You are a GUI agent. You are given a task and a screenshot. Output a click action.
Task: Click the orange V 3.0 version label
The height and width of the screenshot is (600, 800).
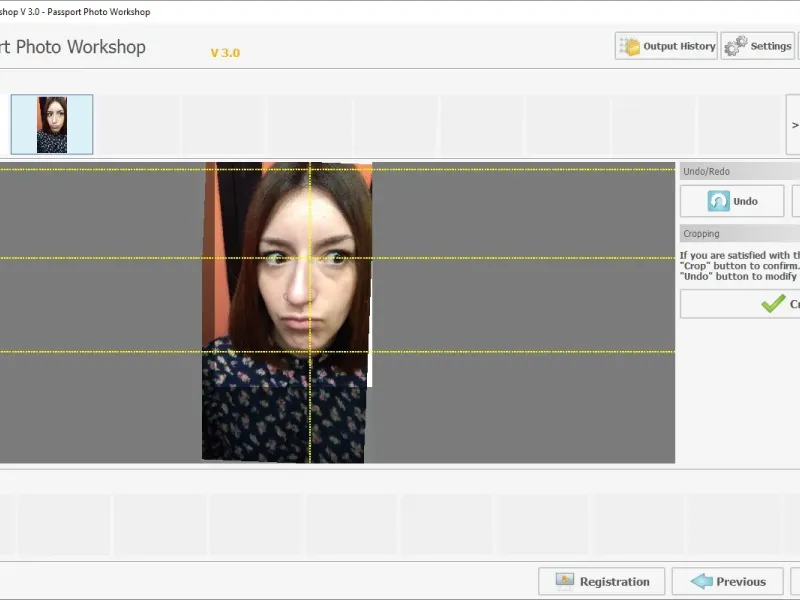(225, 53)
